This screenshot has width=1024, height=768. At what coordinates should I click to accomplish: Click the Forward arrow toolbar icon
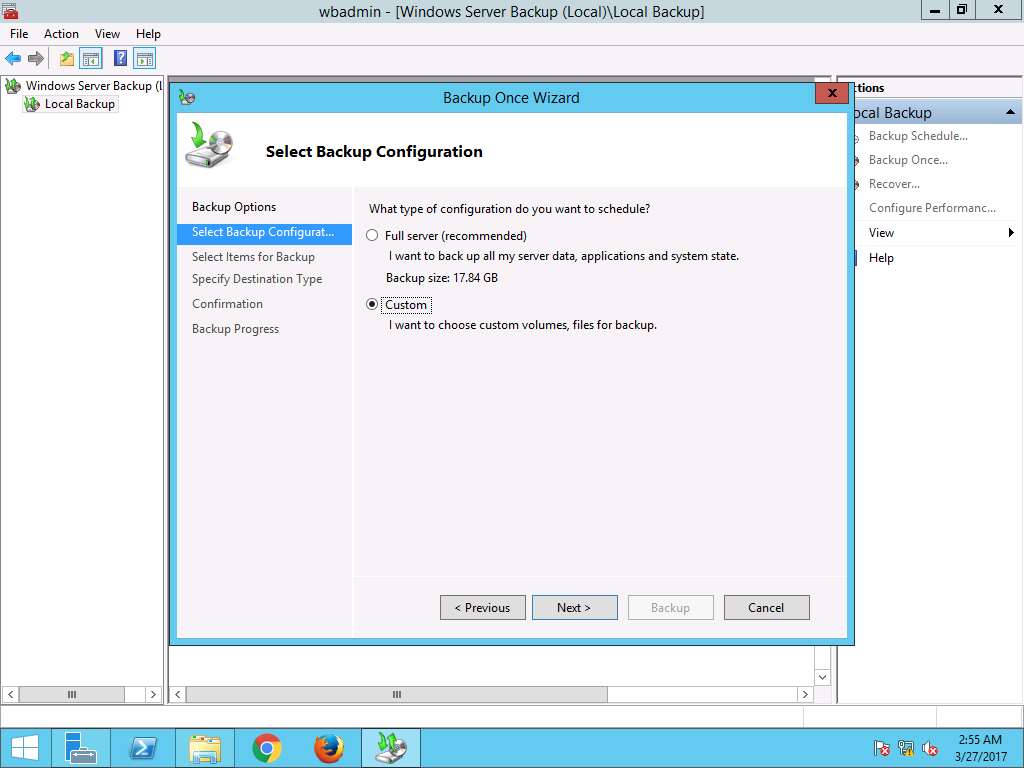click(x=36, y=59)
